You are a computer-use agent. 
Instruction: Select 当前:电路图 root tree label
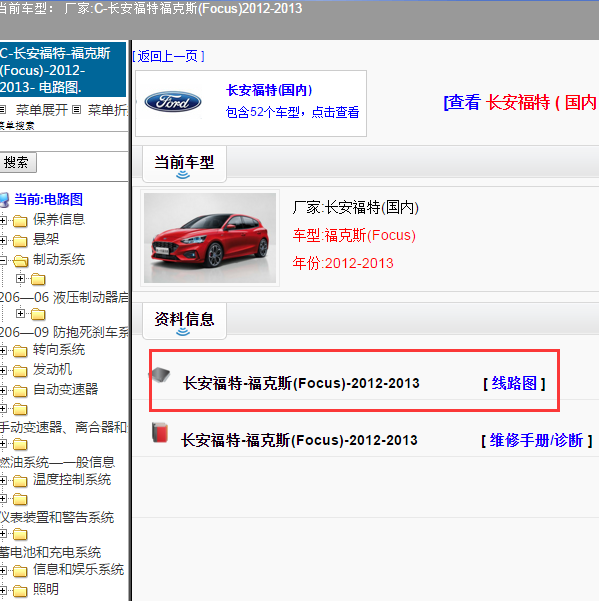49,199
